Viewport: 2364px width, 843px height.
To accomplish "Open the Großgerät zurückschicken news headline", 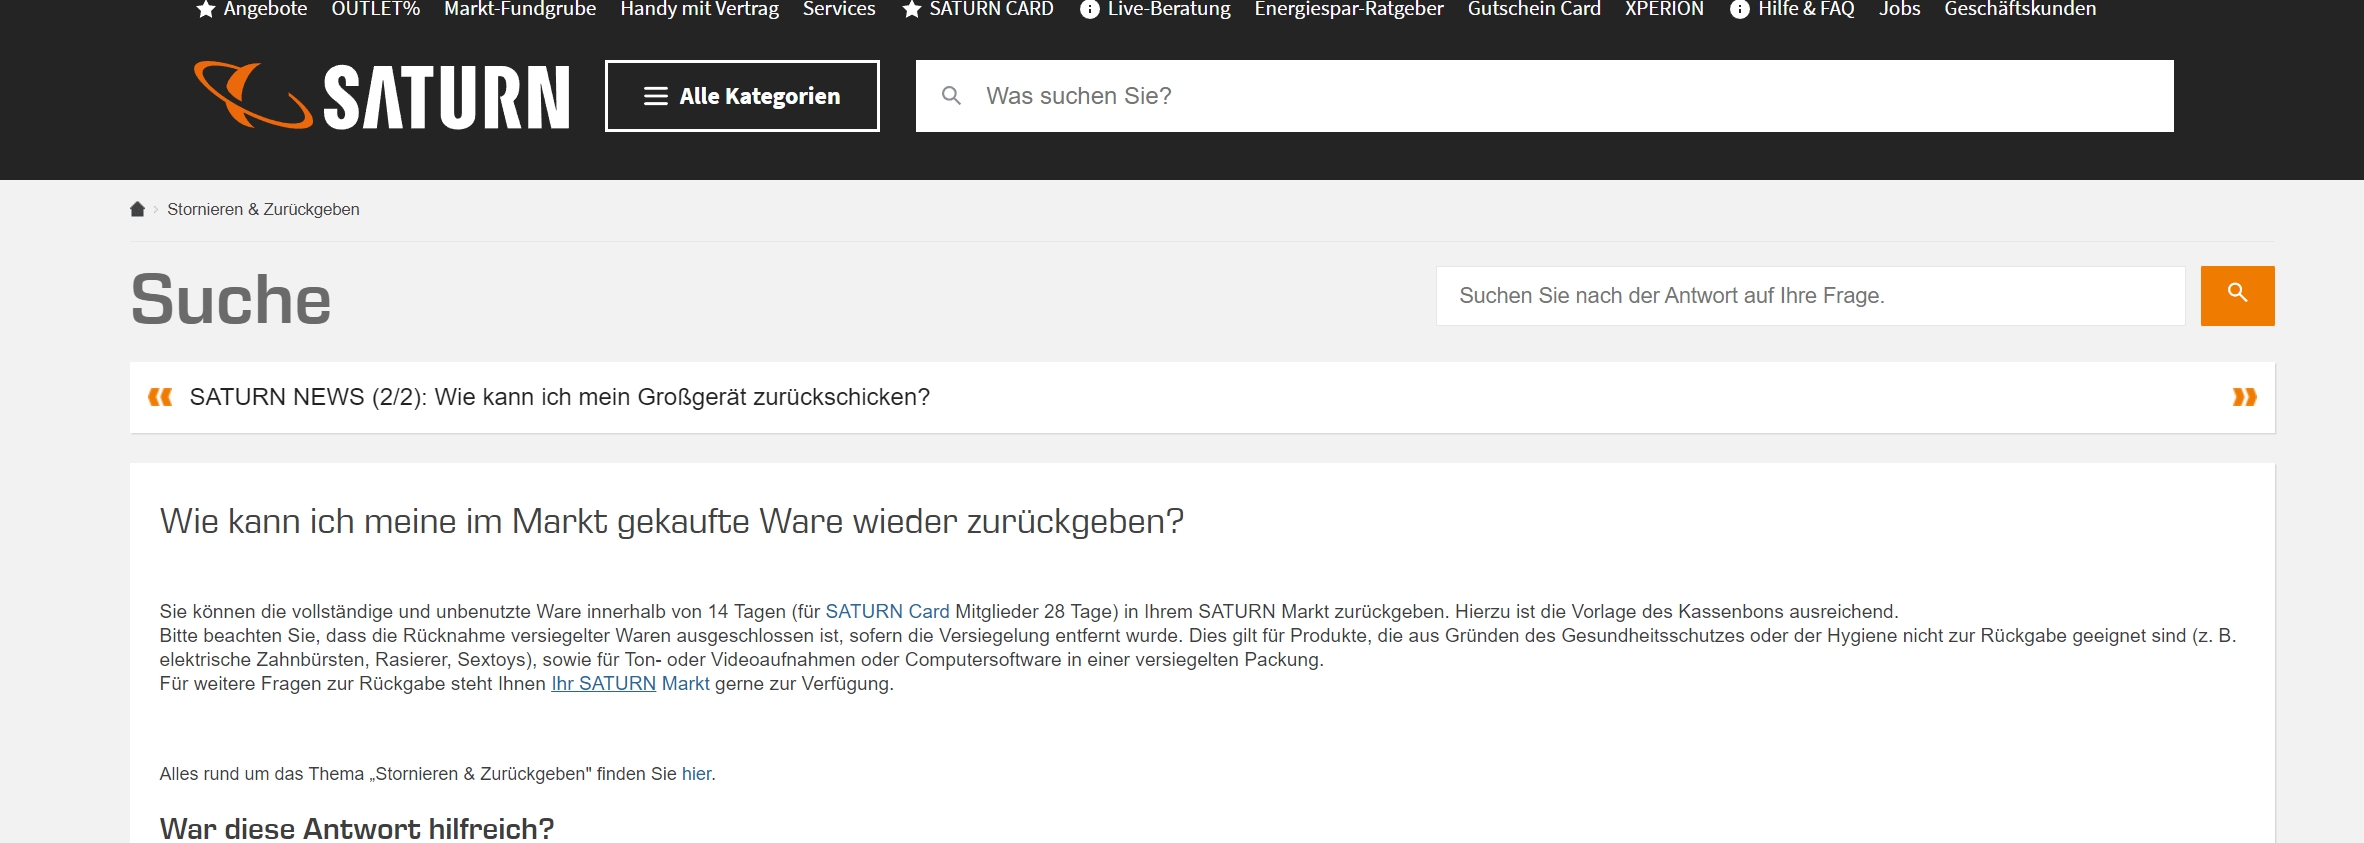I will coord(560,397).
